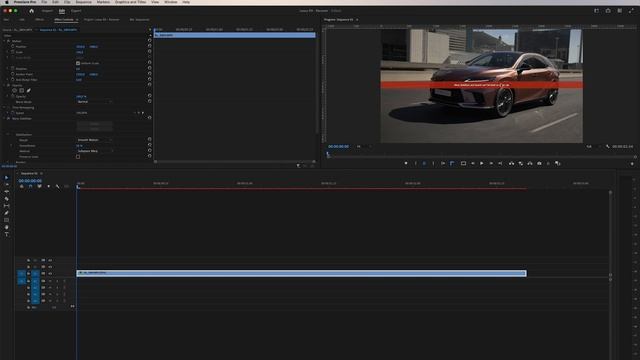Open the Sequence menu
Screen dimensions: 640x360
coord(83,2)
